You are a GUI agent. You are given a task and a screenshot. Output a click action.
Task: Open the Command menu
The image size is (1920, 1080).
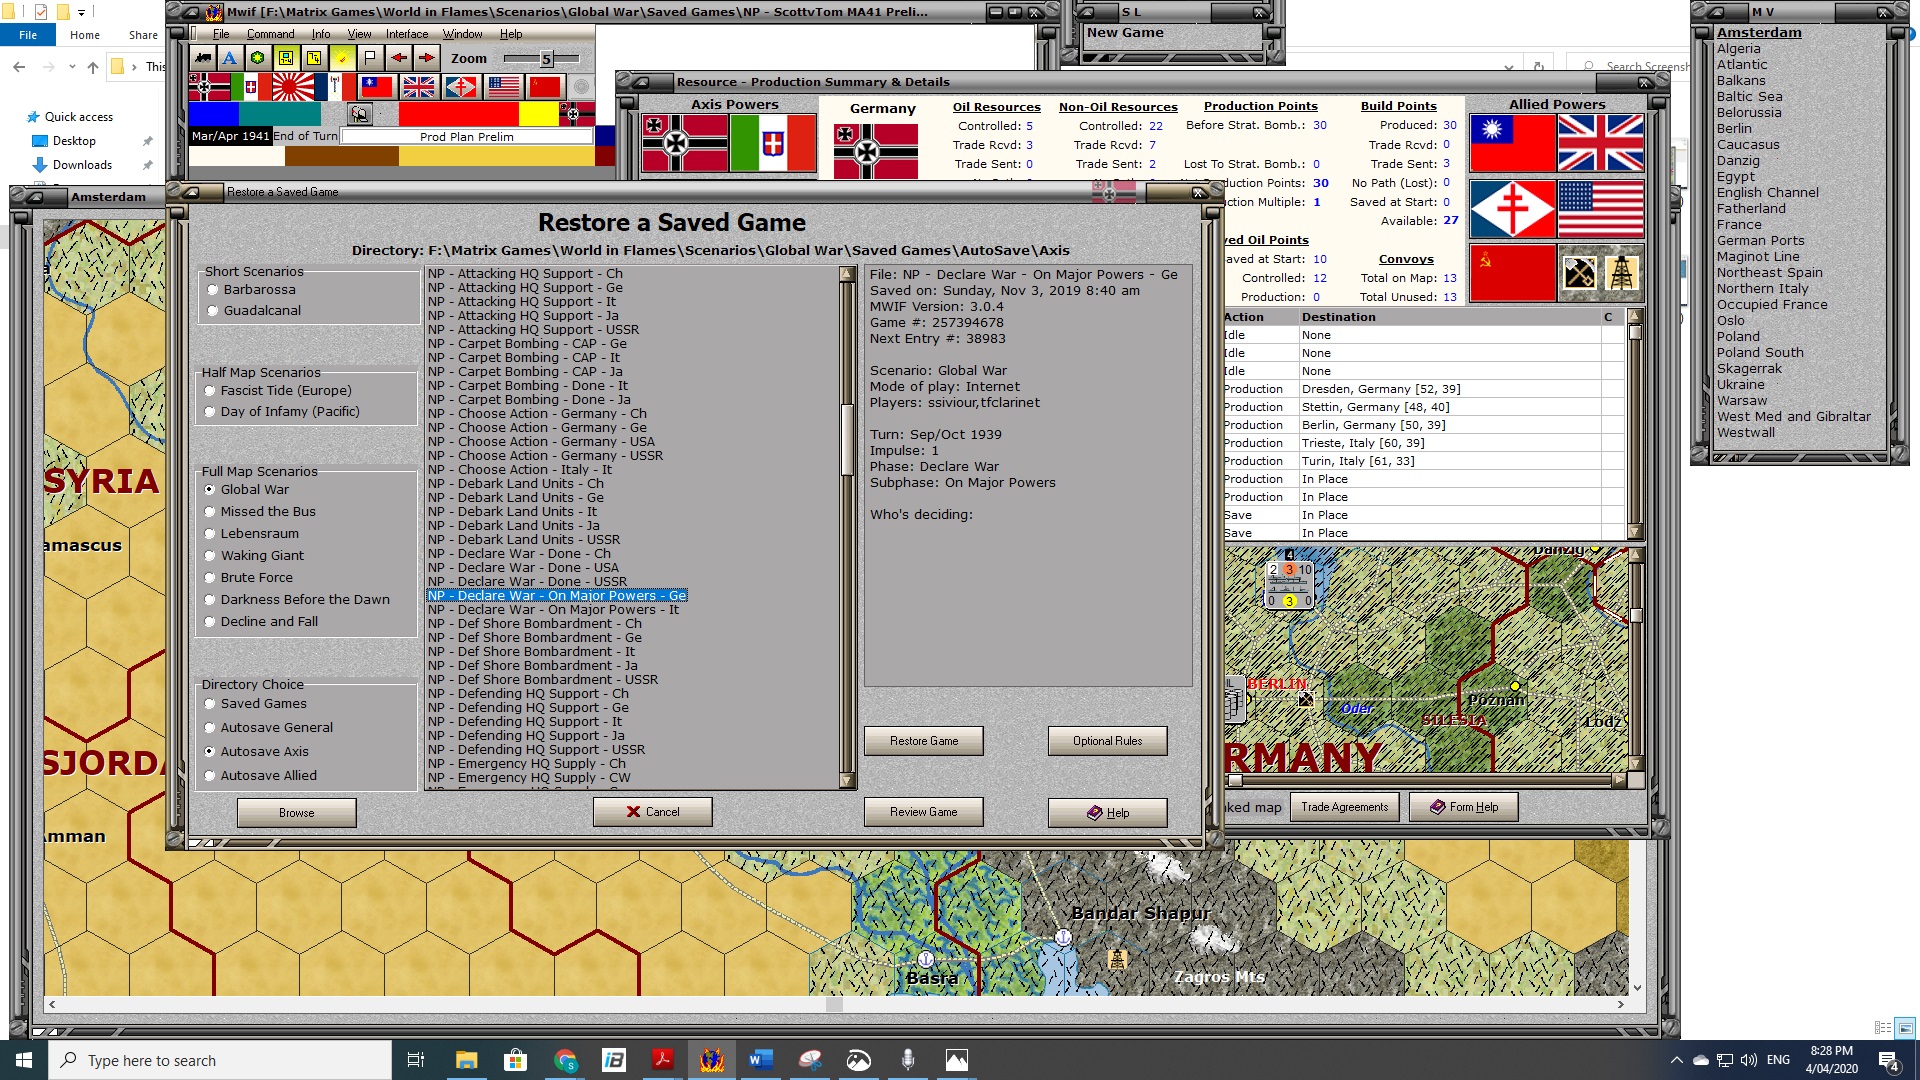[x=270, y=34]
